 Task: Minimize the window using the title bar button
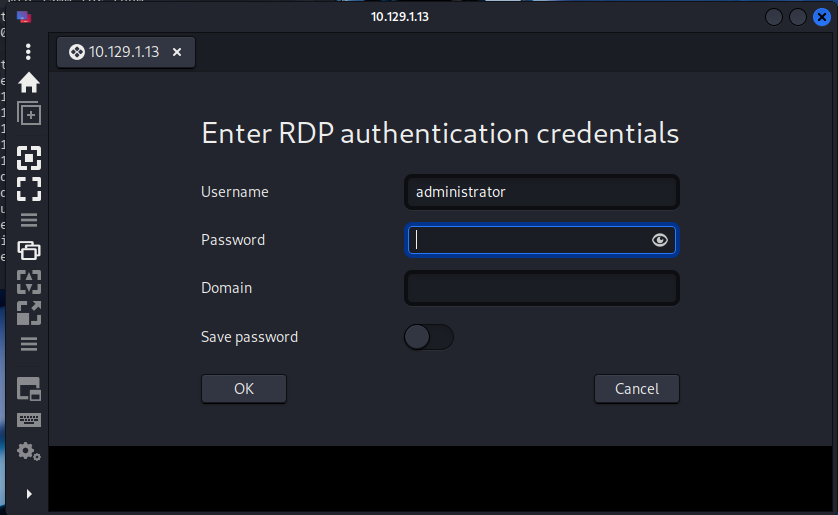click(774, 17)
